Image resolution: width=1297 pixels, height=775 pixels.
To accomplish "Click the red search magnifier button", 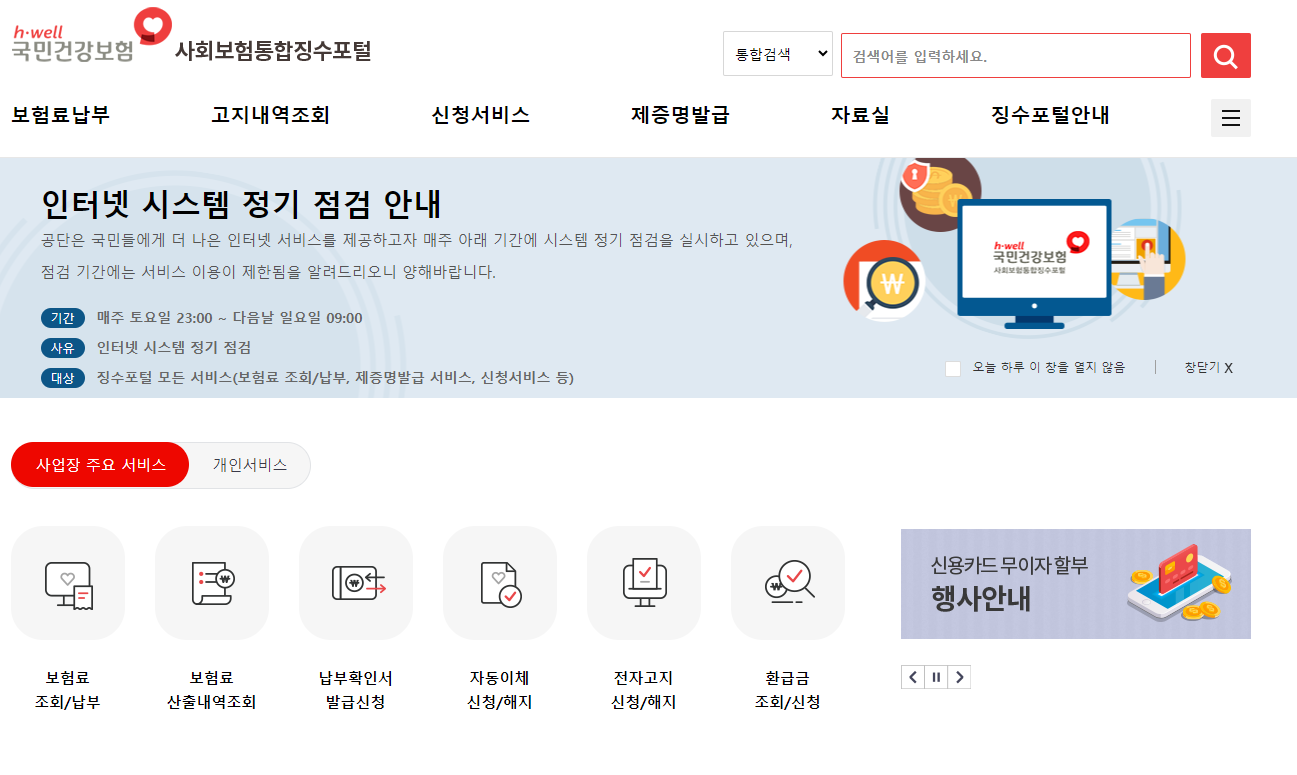I will [x=1225, y=55].
